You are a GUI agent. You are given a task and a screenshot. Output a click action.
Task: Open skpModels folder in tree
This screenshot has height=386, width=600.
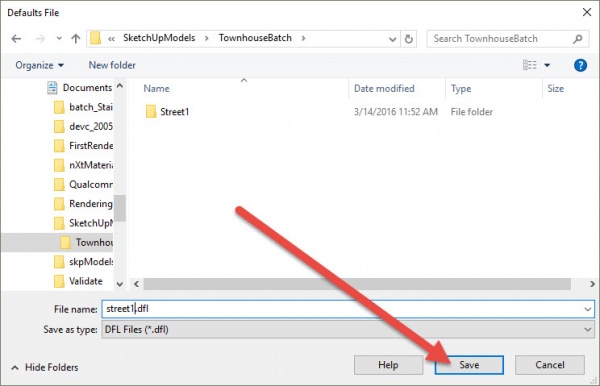click(x=83, y=262)
